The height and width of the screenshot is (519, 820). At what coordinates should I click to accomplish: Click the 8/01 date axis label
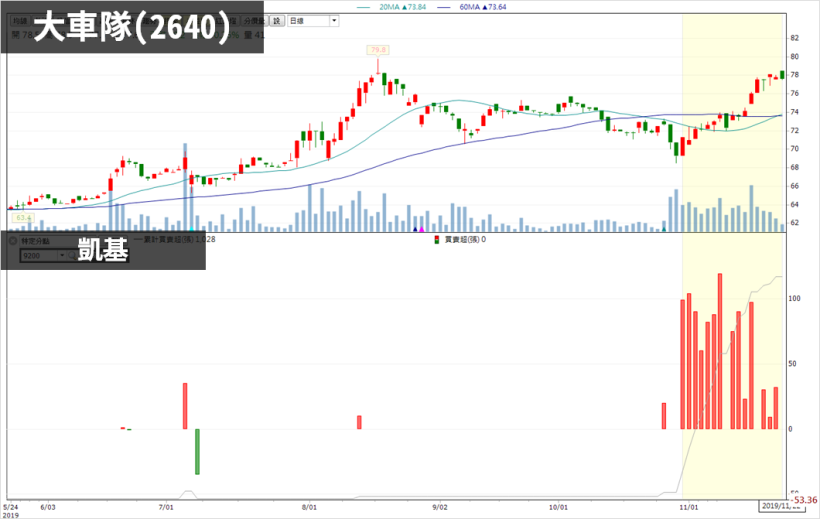tap(310, 507)
